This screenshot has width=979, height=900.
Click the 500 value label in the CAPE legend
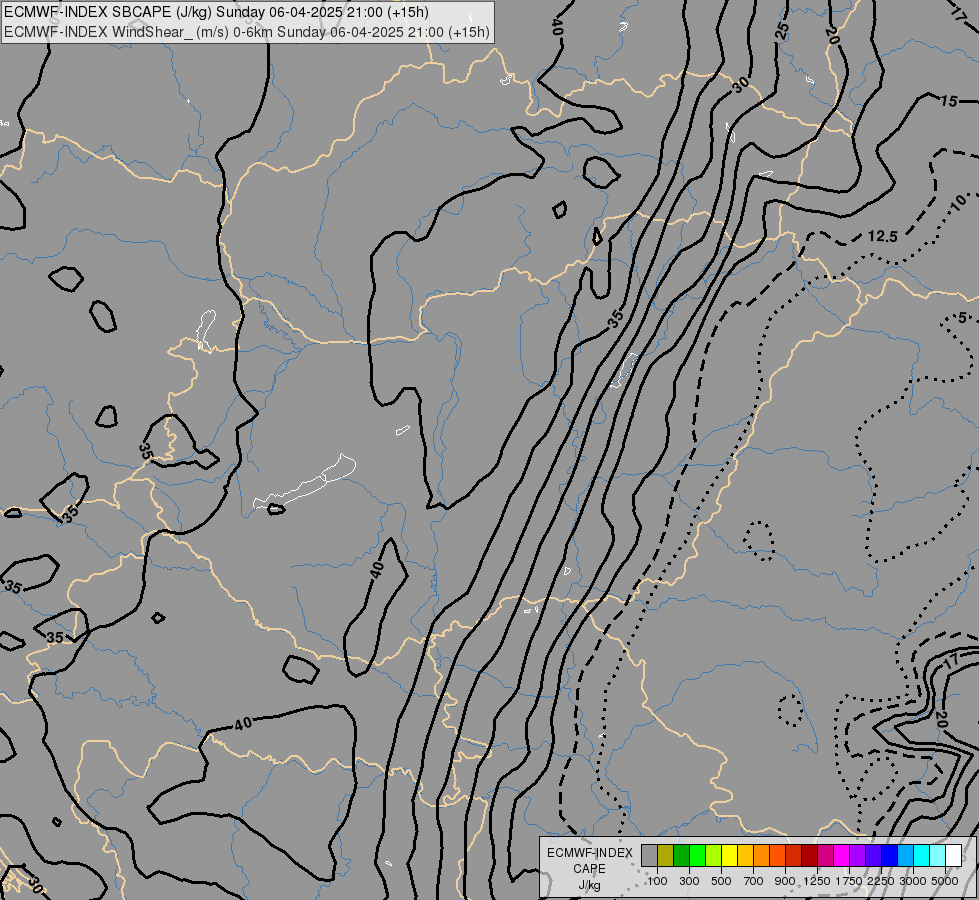pos(721,881)
